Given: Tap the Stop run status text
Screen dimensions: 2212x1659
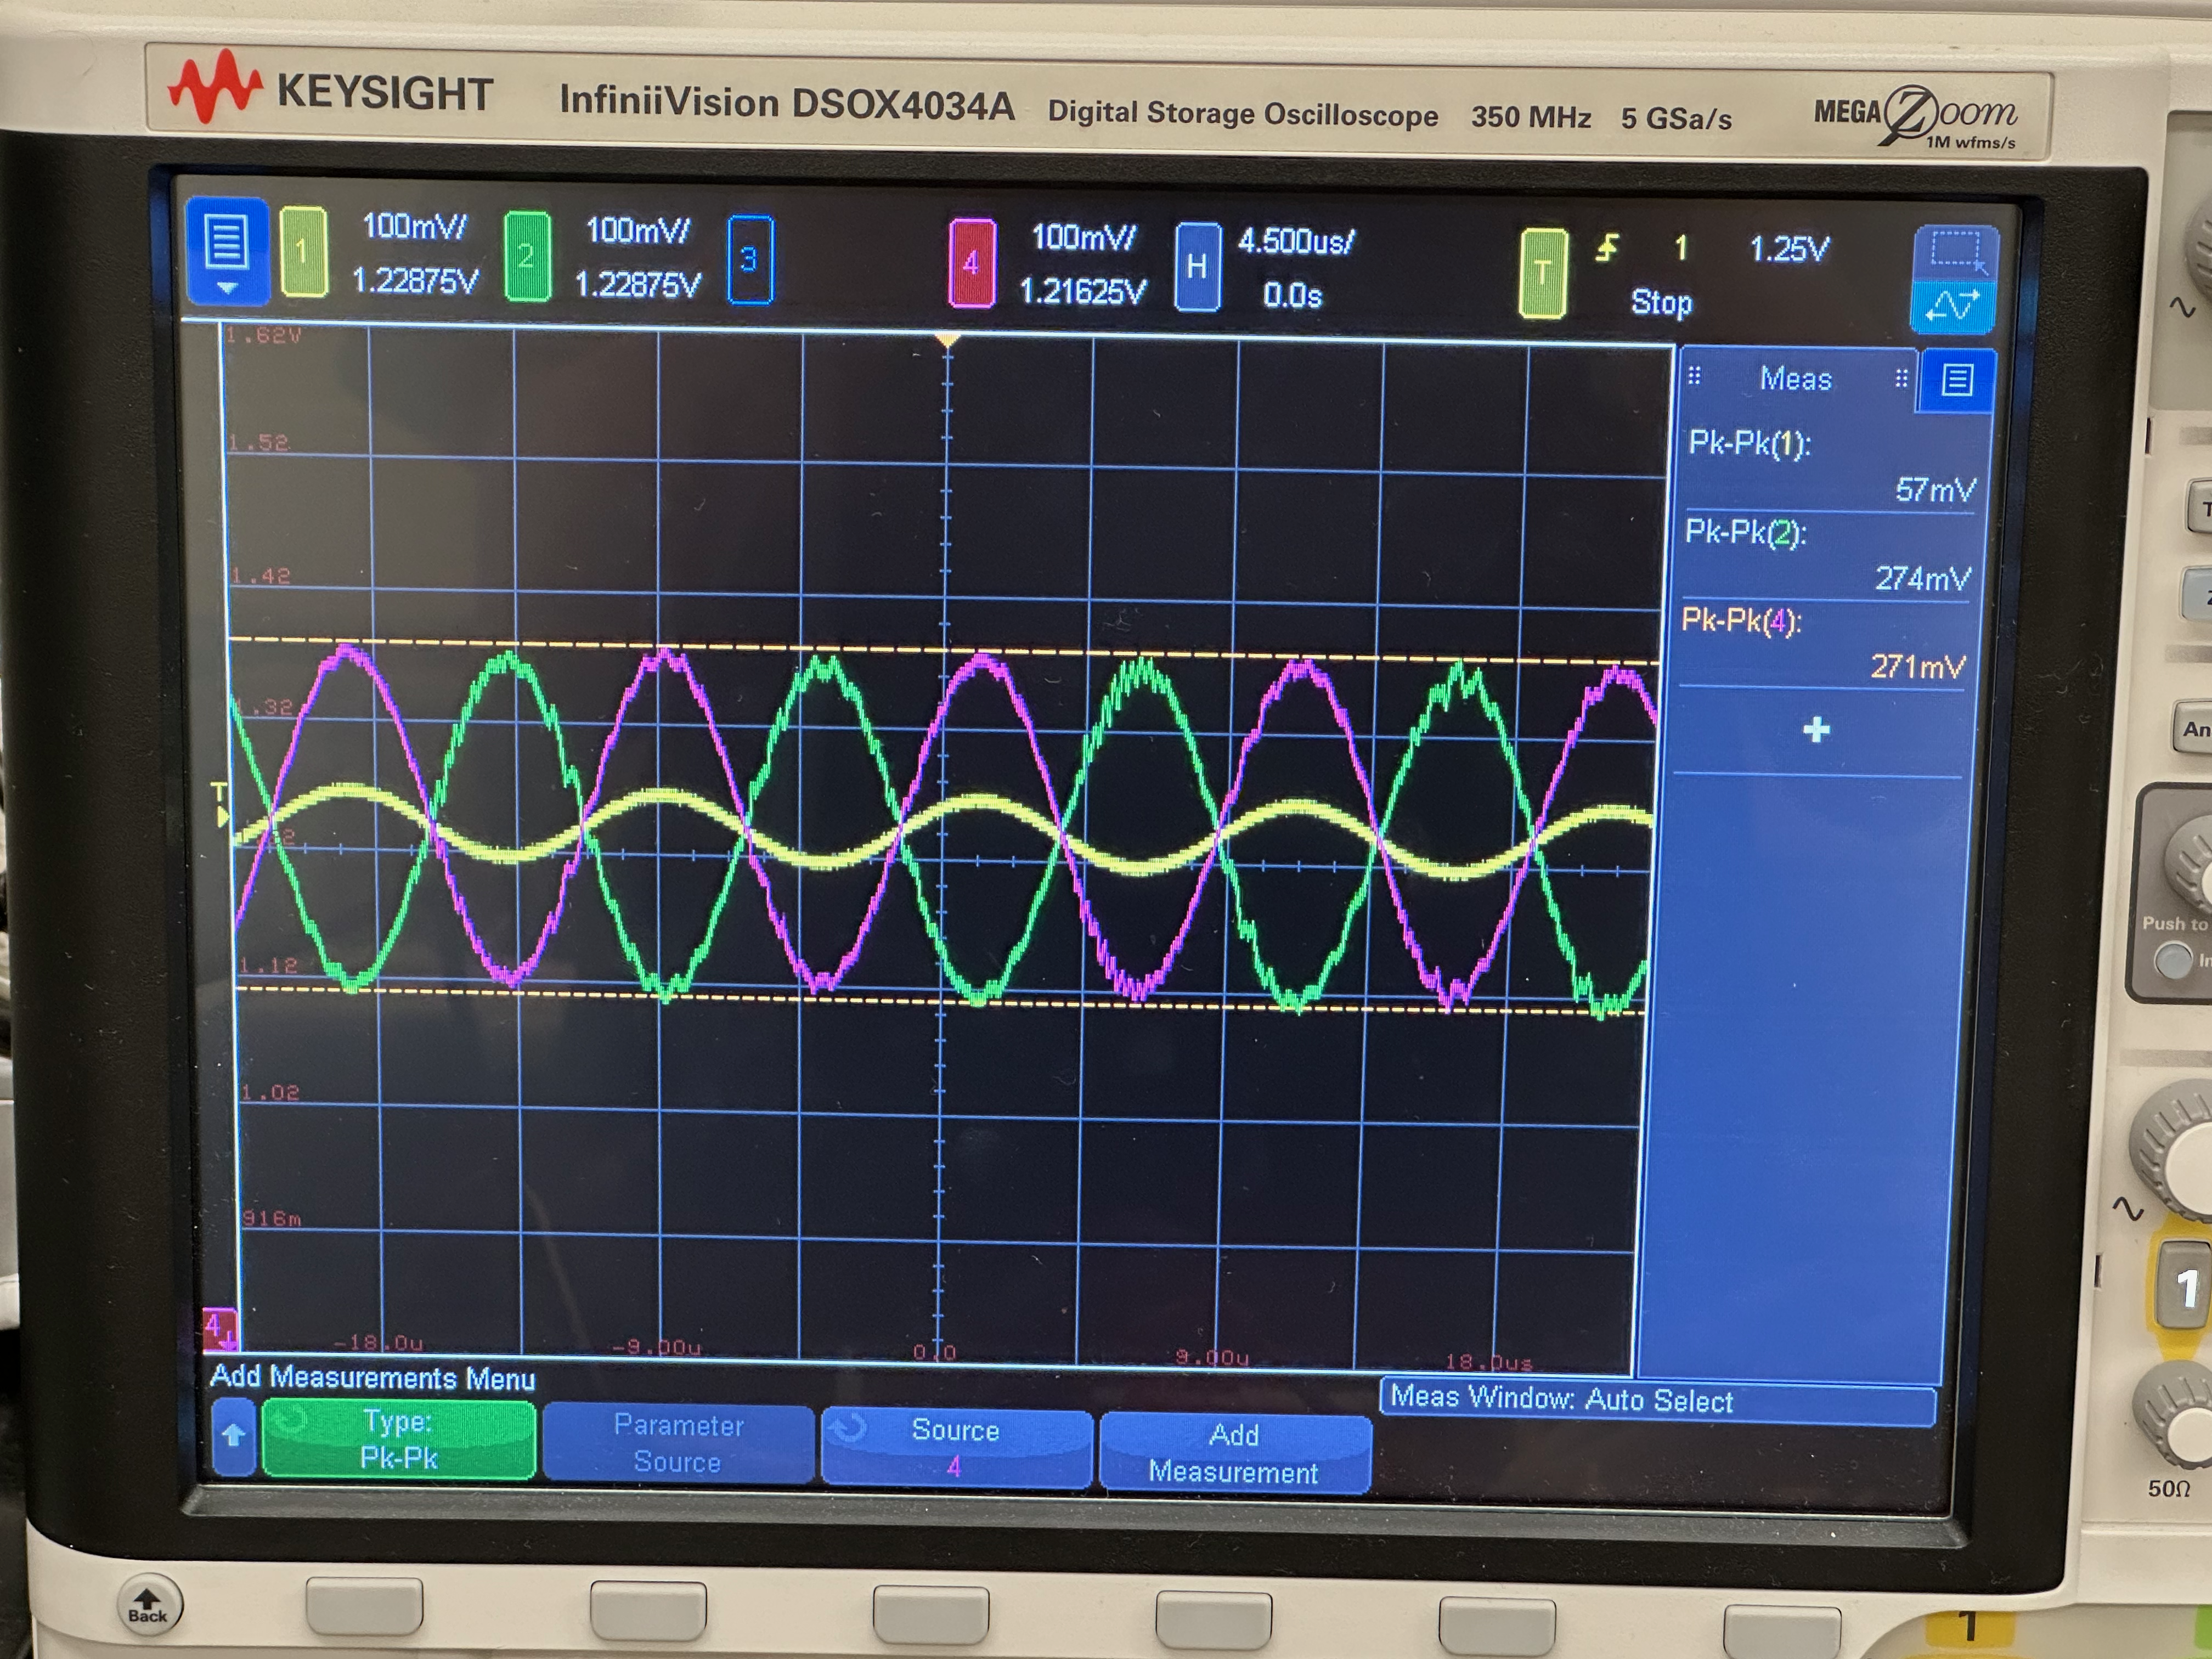Looking at the screenshot, I should (x=1661, y=302).
